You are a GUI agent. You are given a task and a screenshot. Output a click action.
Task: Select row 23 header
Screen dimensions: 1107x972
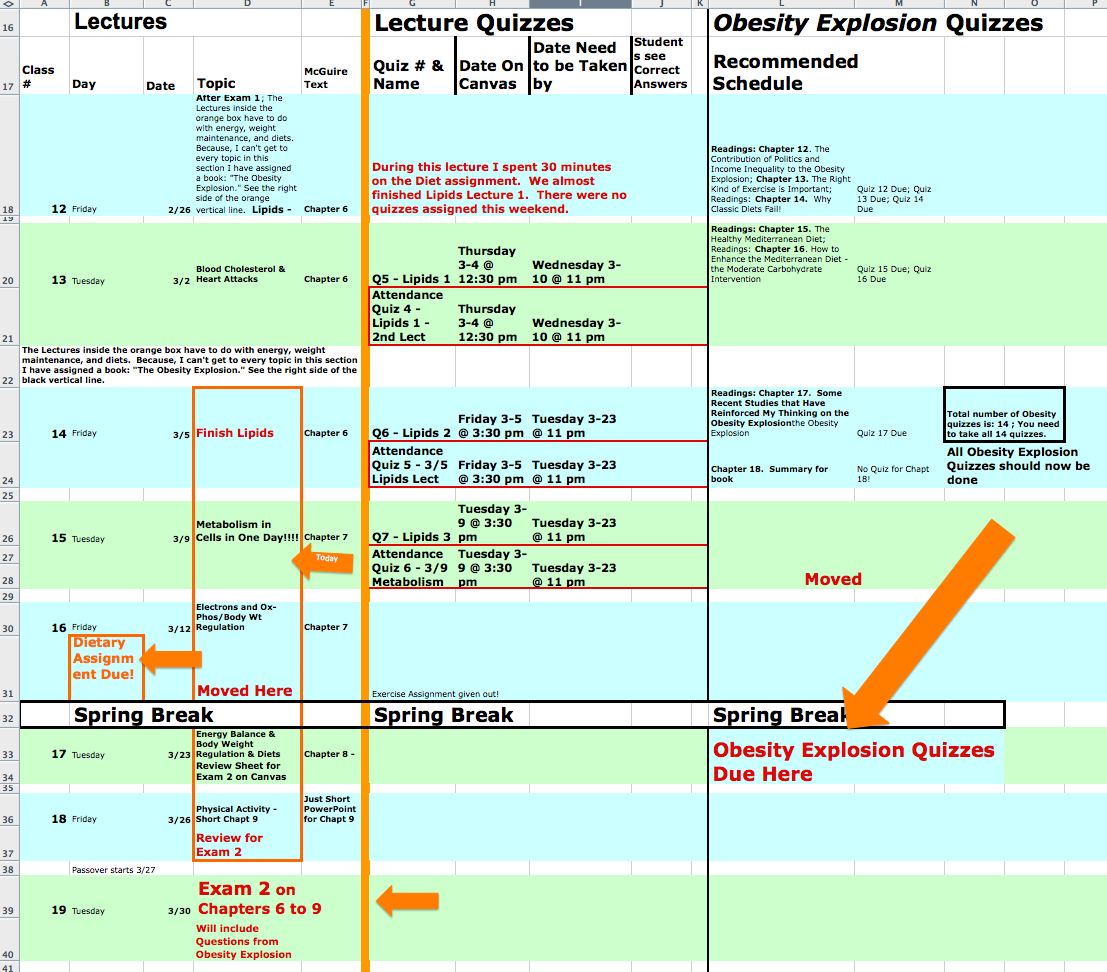(x=9, y=434)
